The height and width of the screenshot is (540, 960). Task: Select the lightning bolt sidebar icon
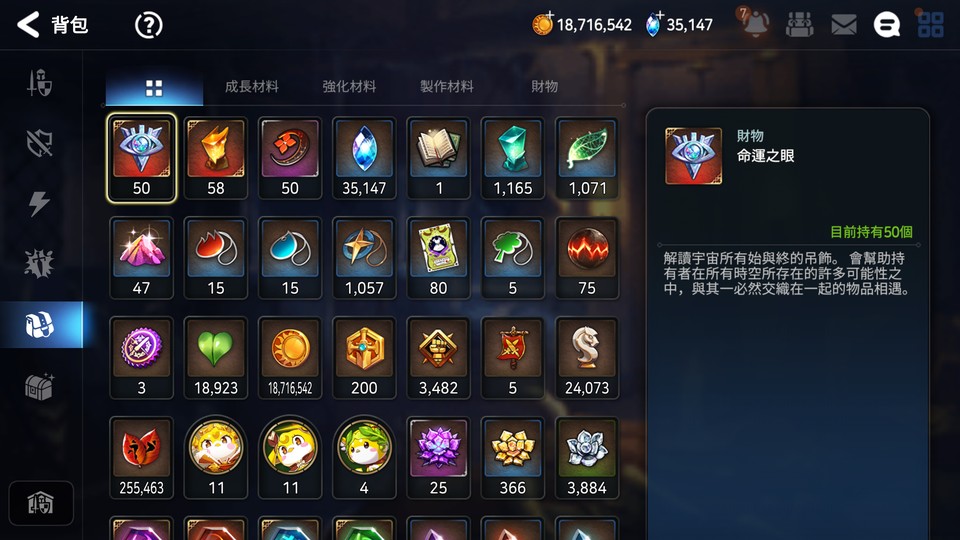pos(39,203)
